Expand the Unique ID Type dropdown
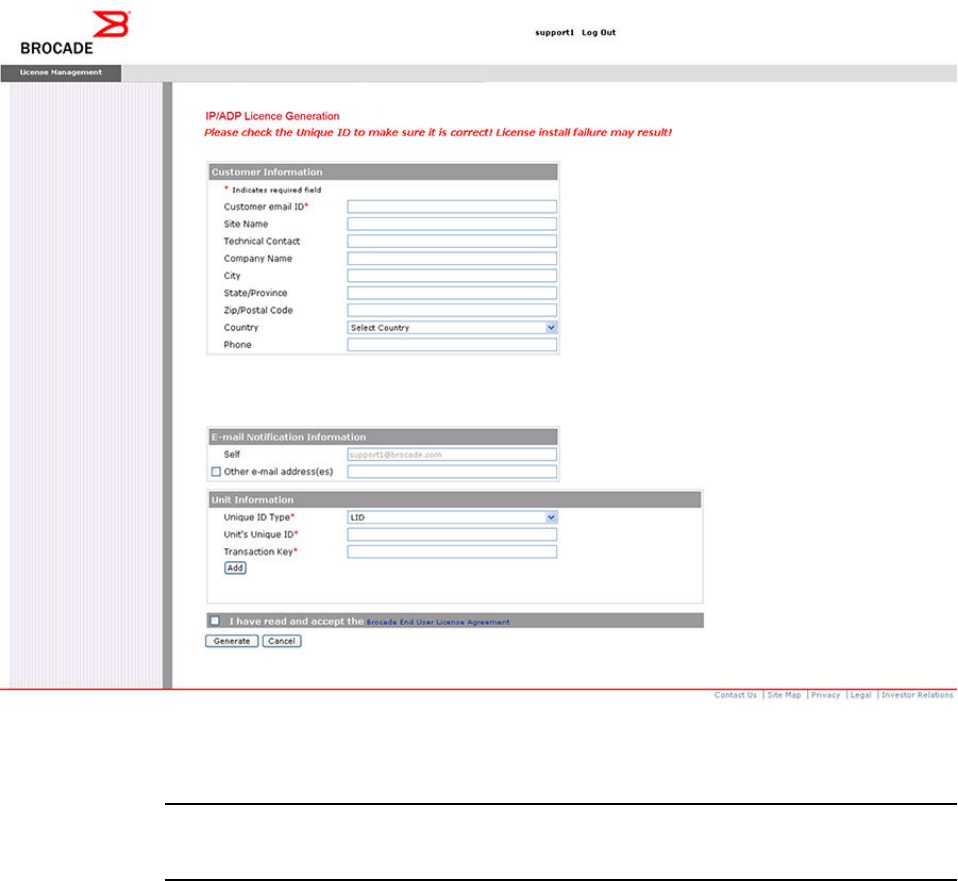The height and width of the screenshot is (881, 958). pyautogui.click(x=452, y=517)
